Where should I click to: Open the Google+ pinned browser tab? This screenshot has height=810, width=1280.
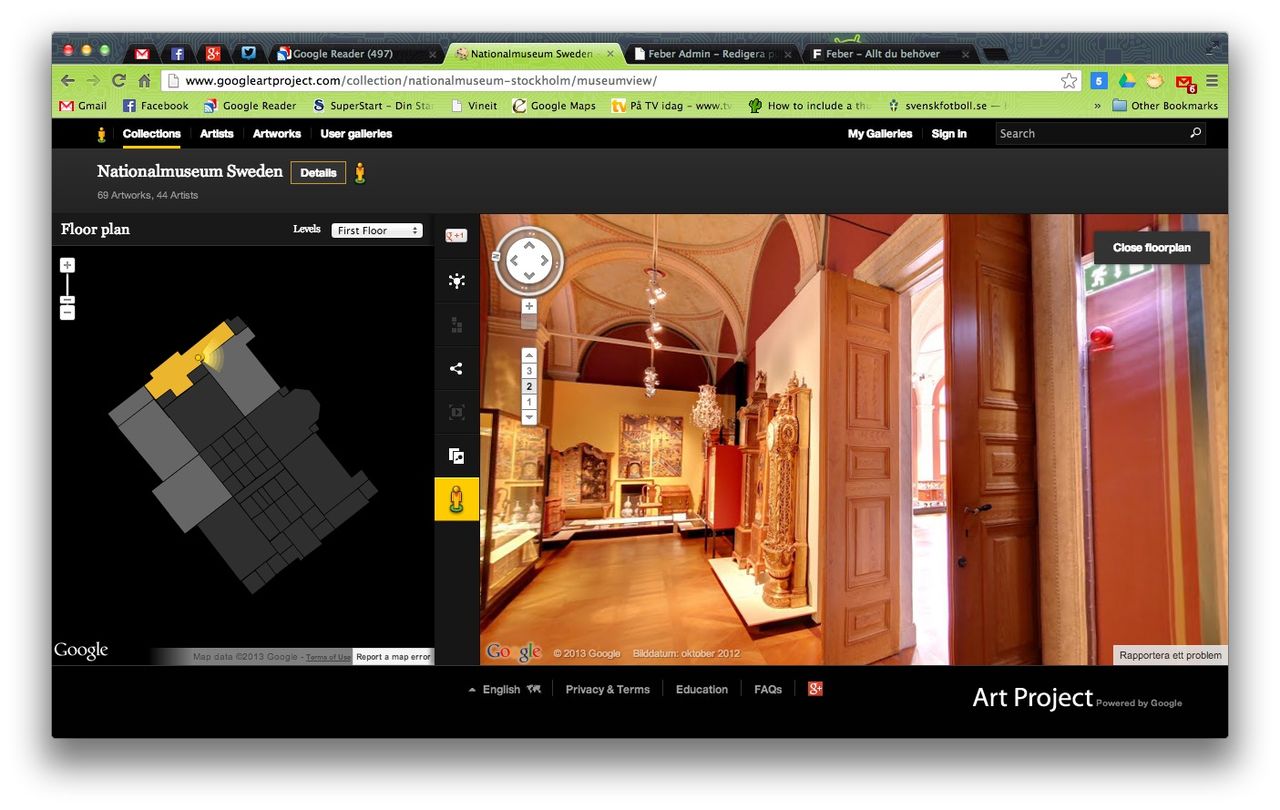point(213,54)
